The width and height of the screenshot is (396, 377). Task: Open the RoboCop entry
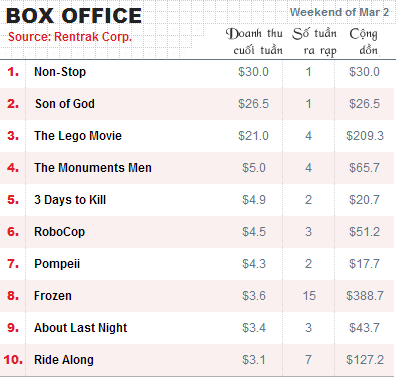click(60, 232)
